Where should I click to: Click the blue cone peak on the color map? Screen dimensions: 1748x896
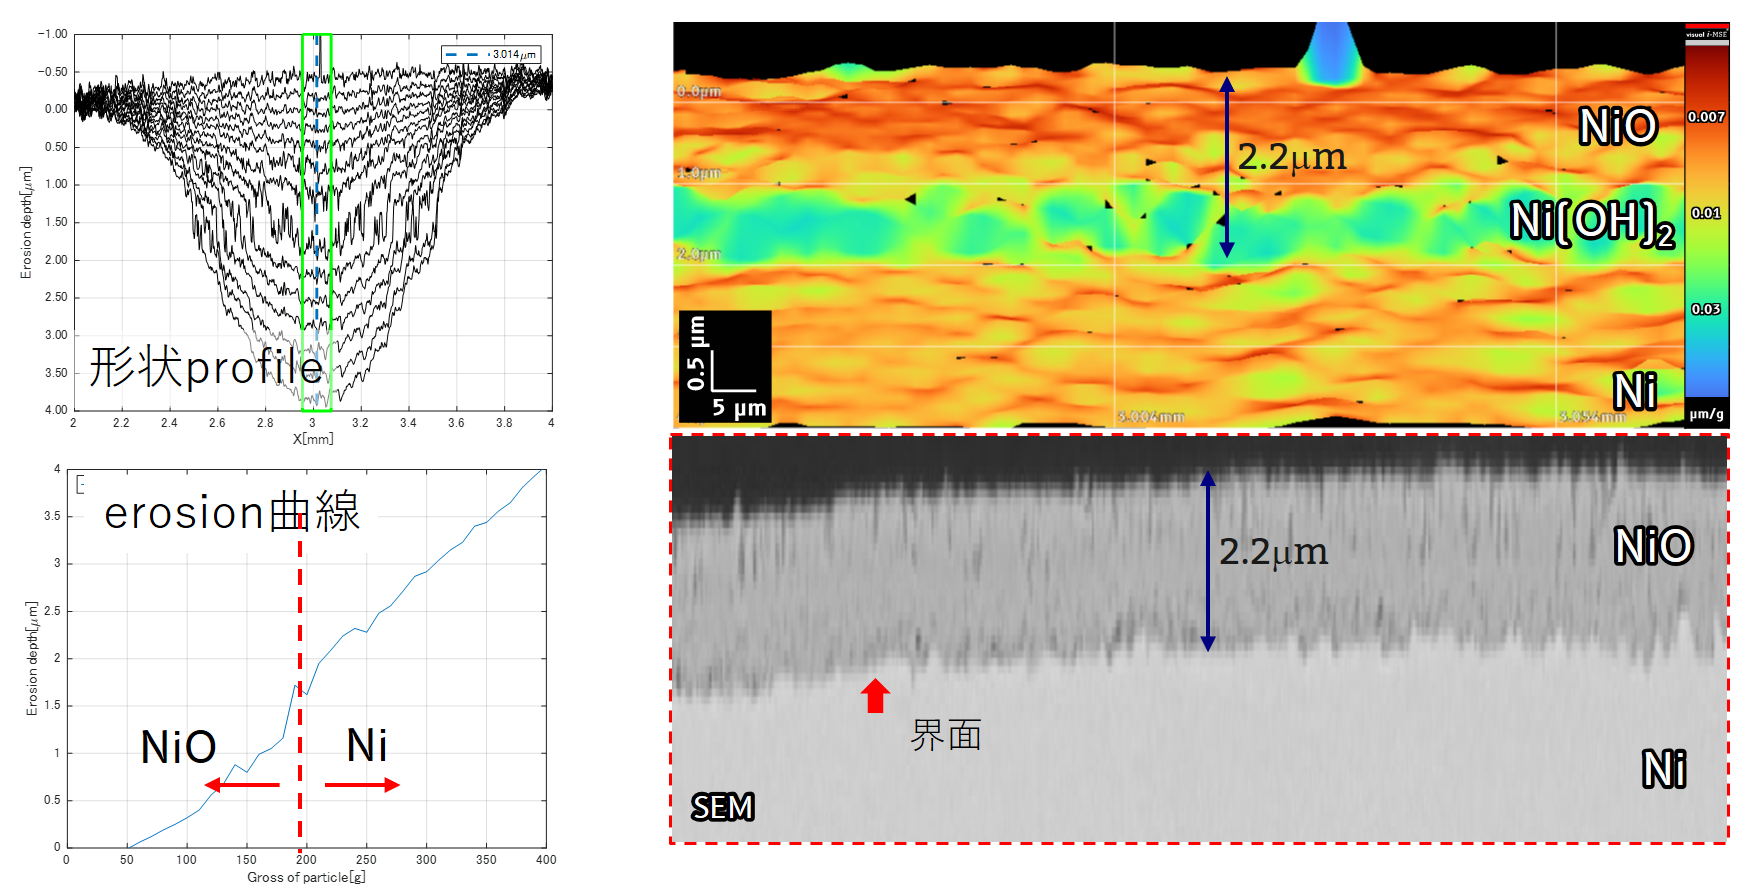pos(1331,55)
